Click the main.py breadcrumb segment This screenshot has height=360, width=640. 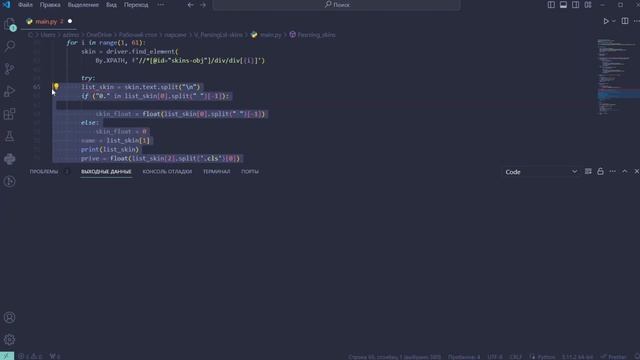[x=266, y=35]
